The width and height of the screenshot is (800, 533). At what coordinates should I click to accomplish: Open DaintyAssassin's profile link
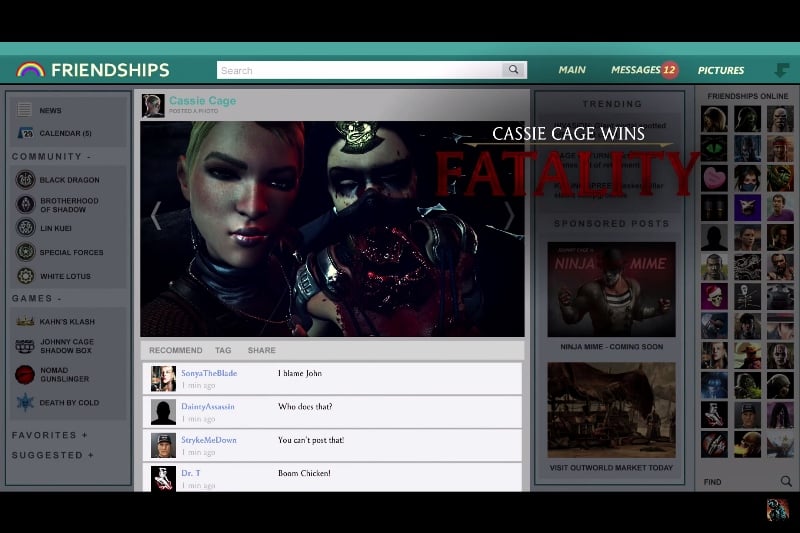click(x=208, y=407)
